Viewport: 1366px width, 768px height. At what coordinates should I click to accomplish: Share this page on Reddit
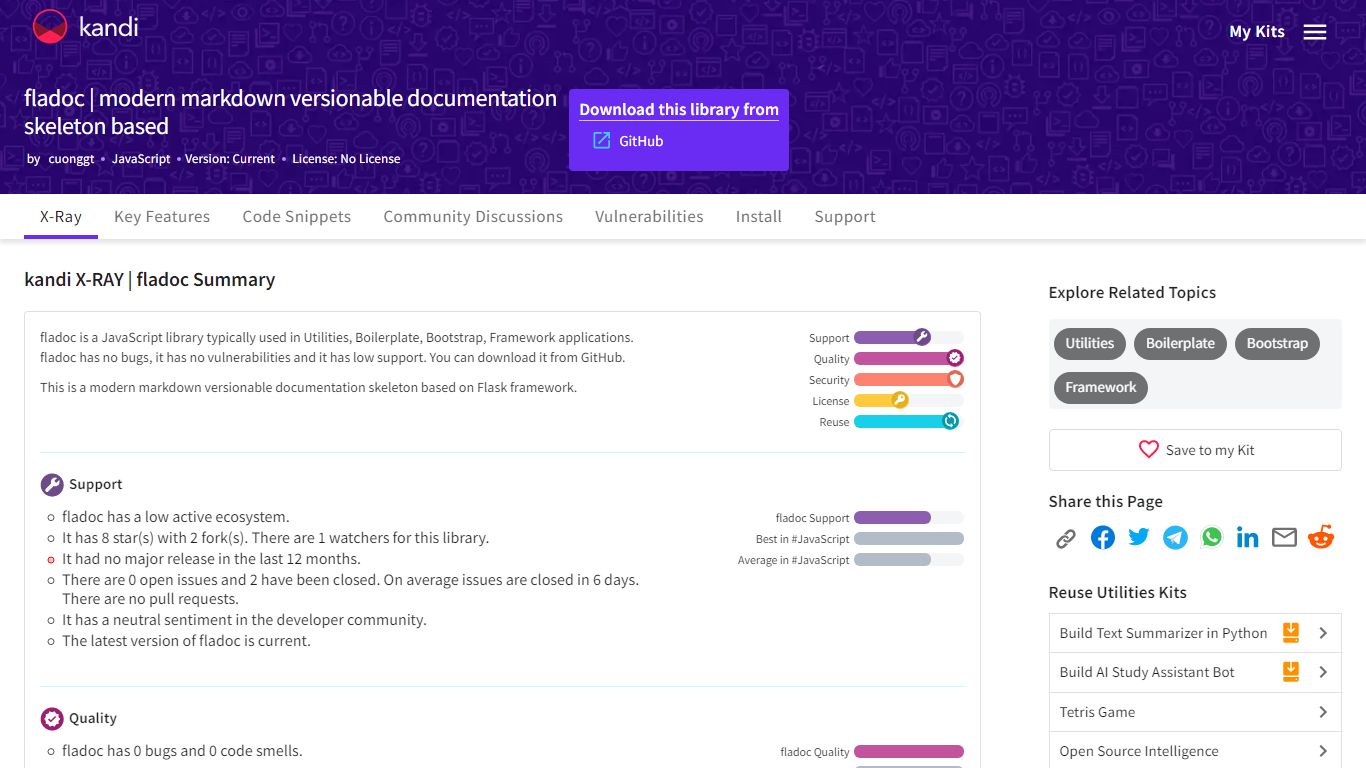click(1321, 537)
